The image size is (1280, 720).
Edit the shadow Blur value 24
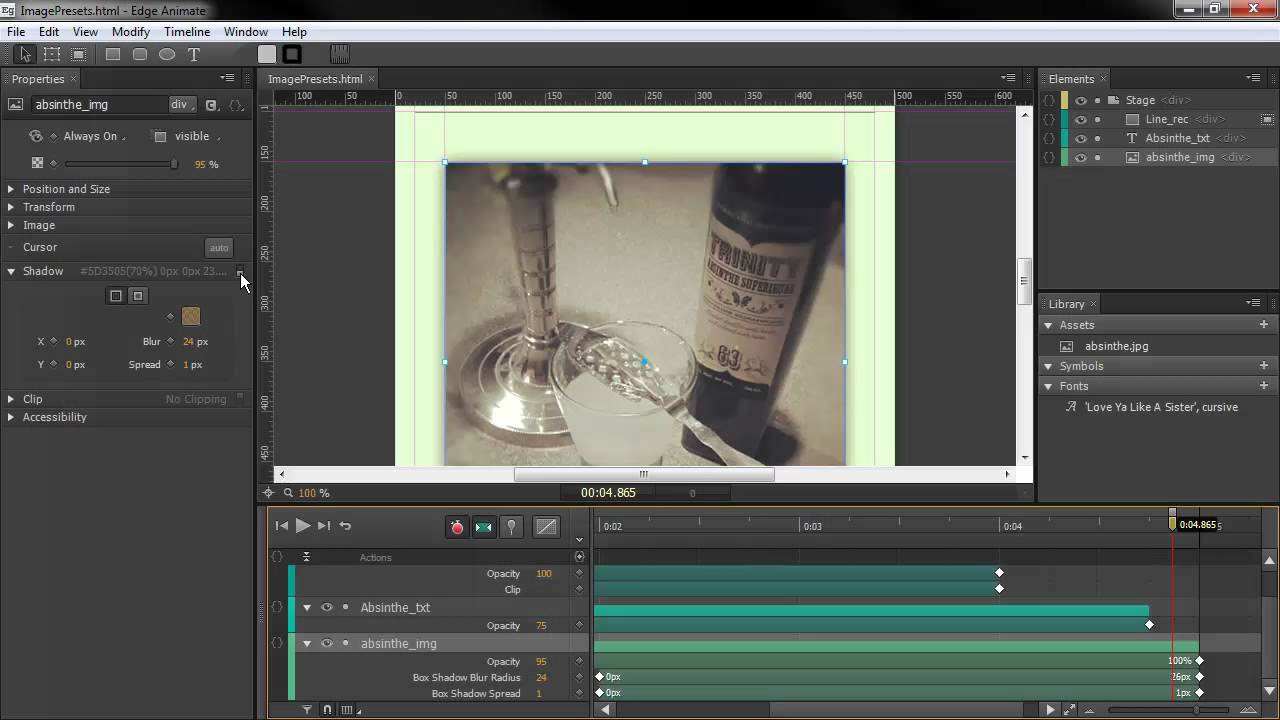point(188,341)
